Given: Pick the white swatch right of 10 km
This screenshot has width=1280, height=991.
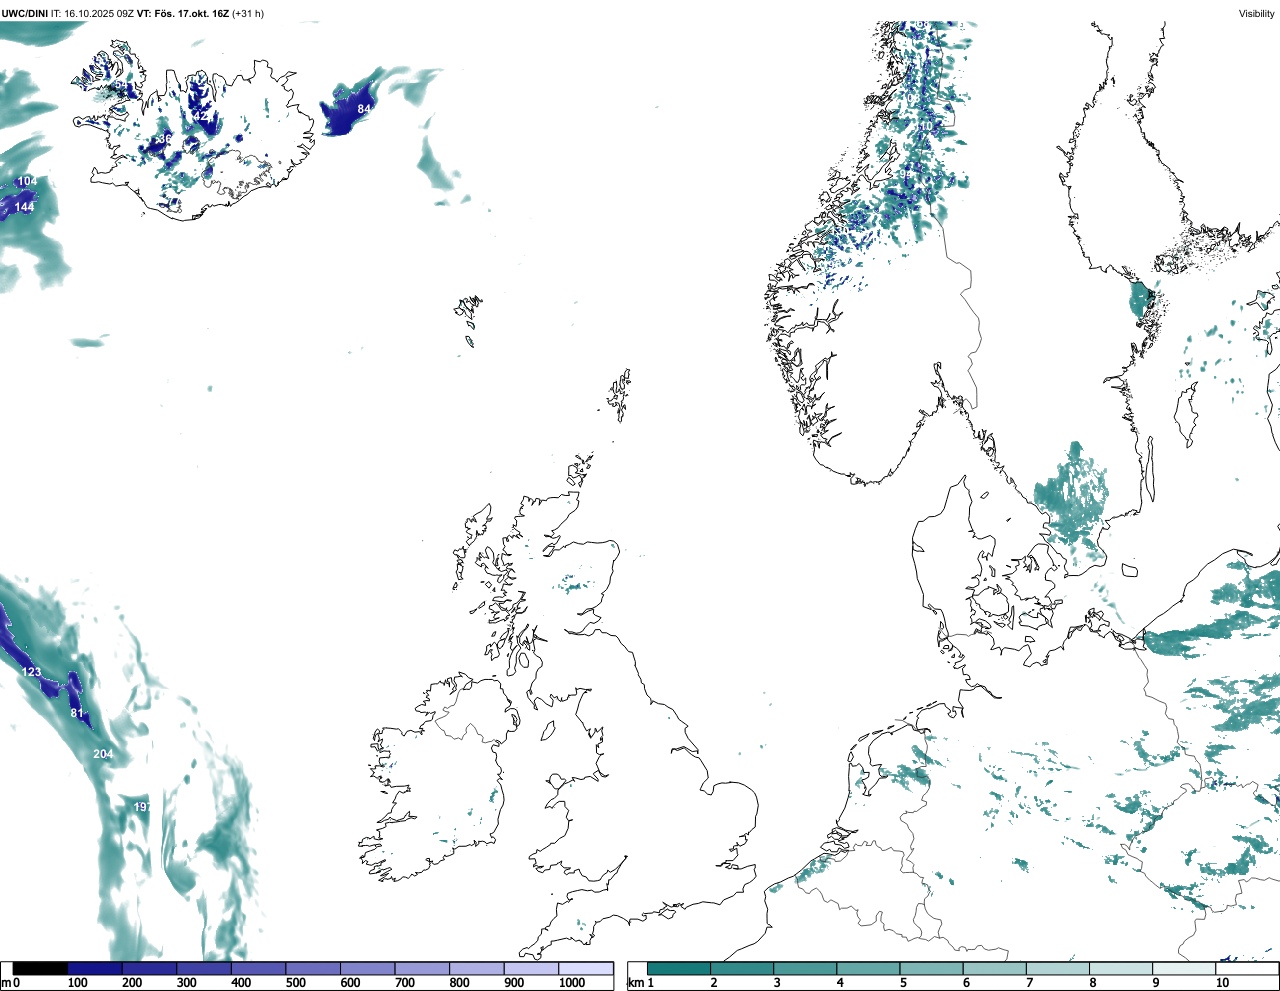Looking at the screenshot, I should tap(1247, 968).
